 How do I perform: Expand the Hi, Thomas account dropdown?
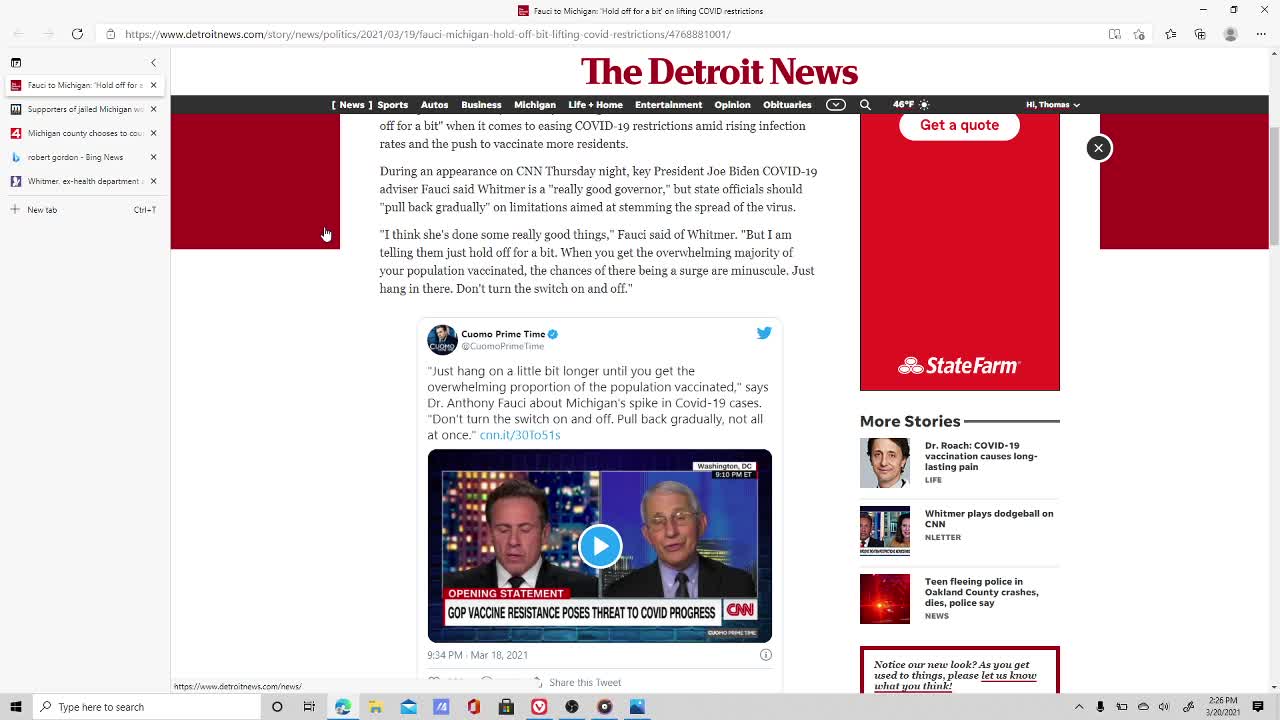[x=1052, y=105]
